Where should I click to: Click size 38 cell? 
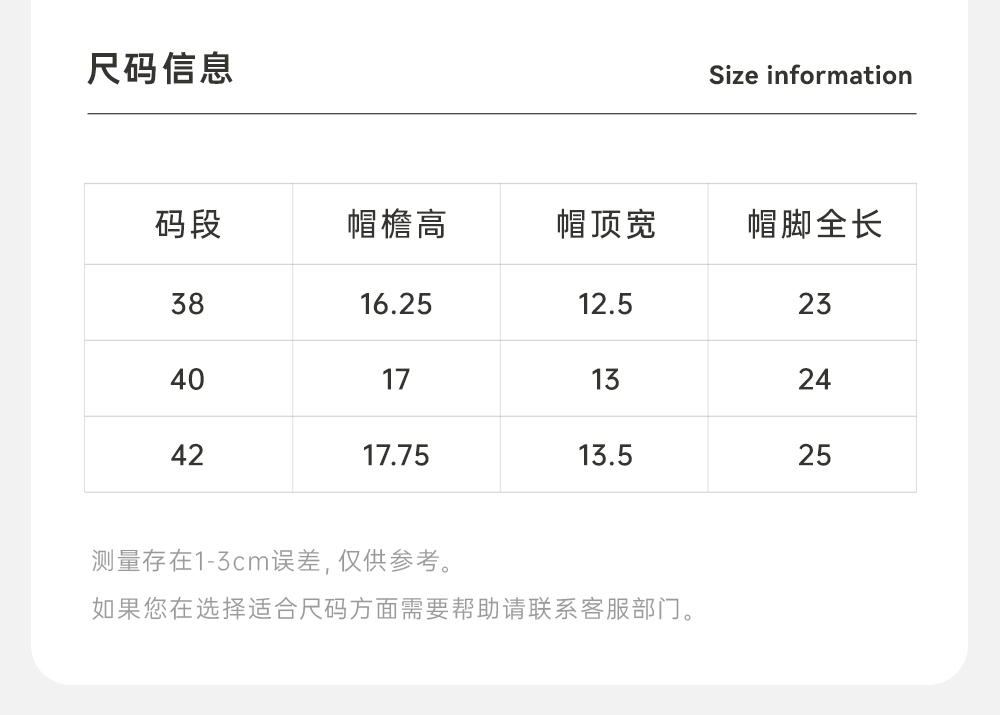click(188, 303)
